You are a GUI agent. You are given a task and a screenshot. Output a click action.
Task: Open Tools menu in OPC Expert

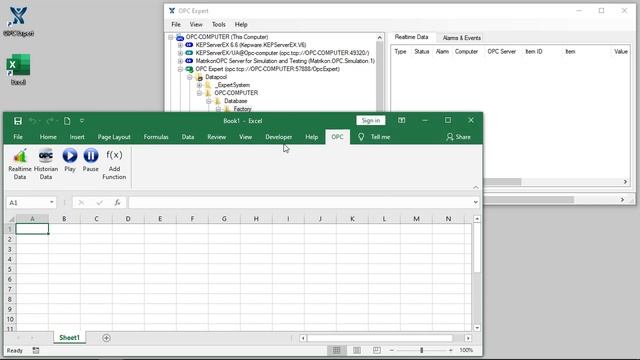(x=218, y=24)
